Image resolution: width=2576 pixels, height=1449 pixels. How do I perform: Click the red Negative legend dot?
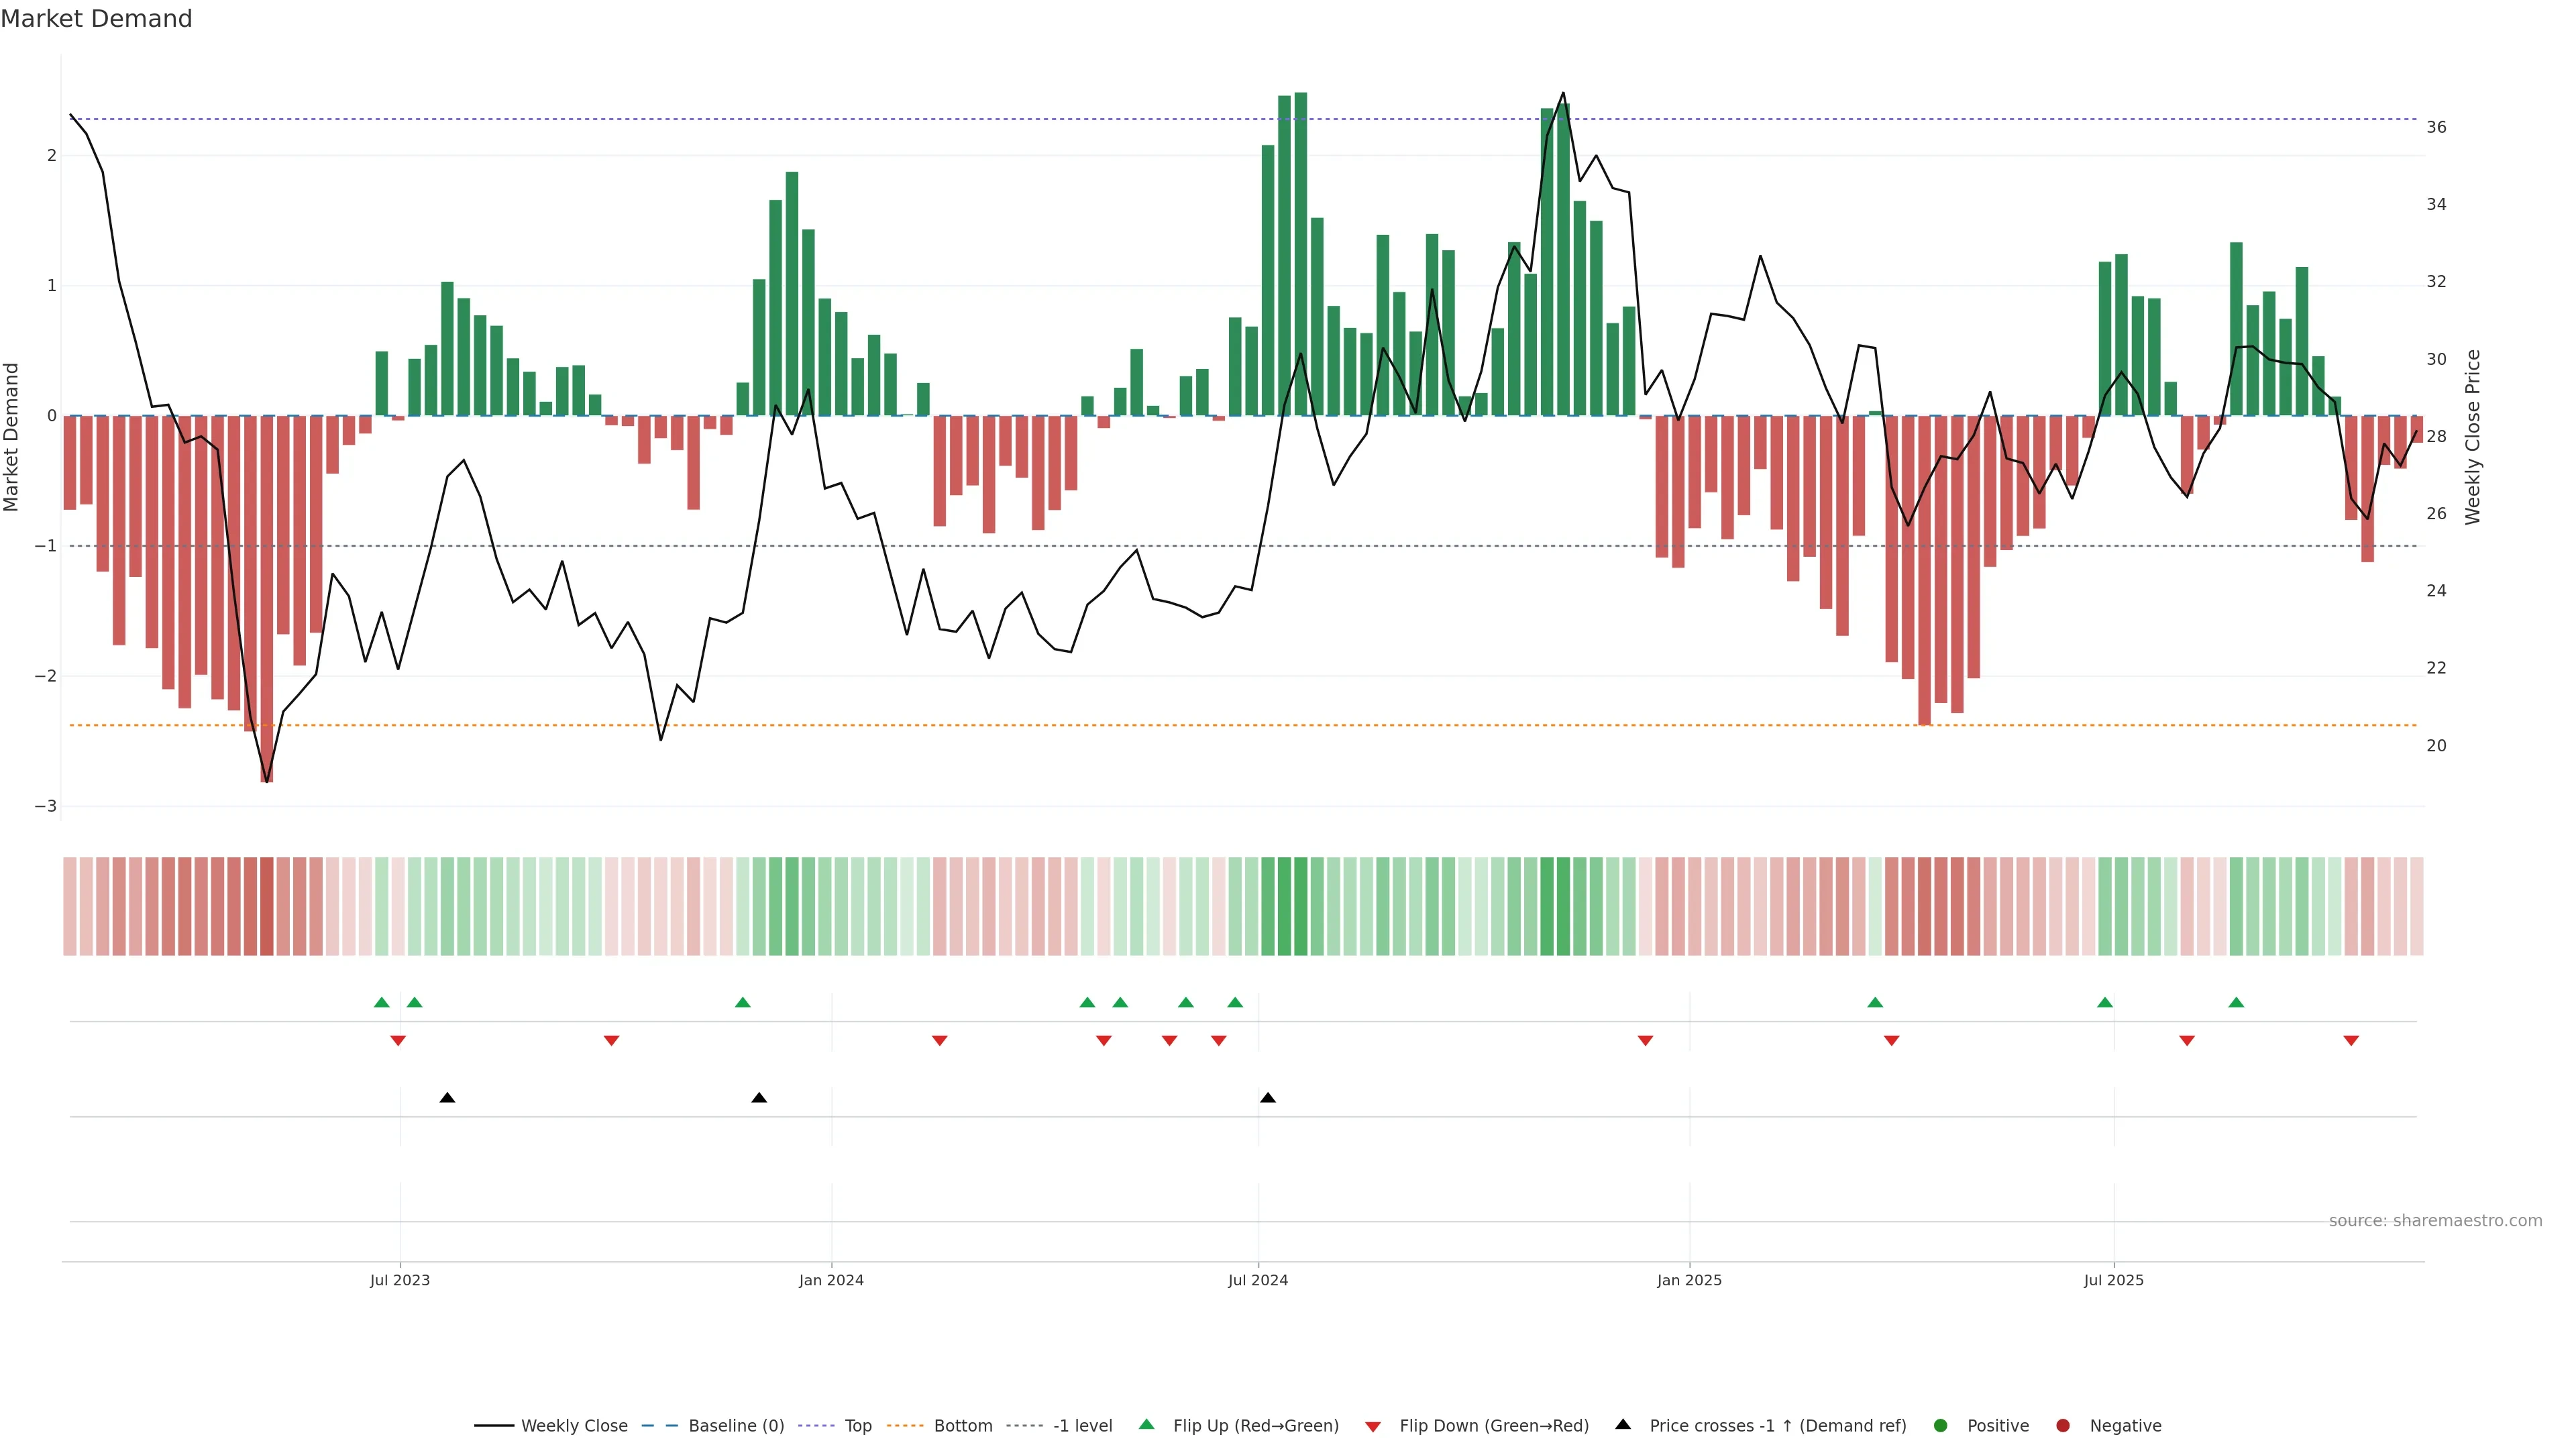pos(2063,1426)
